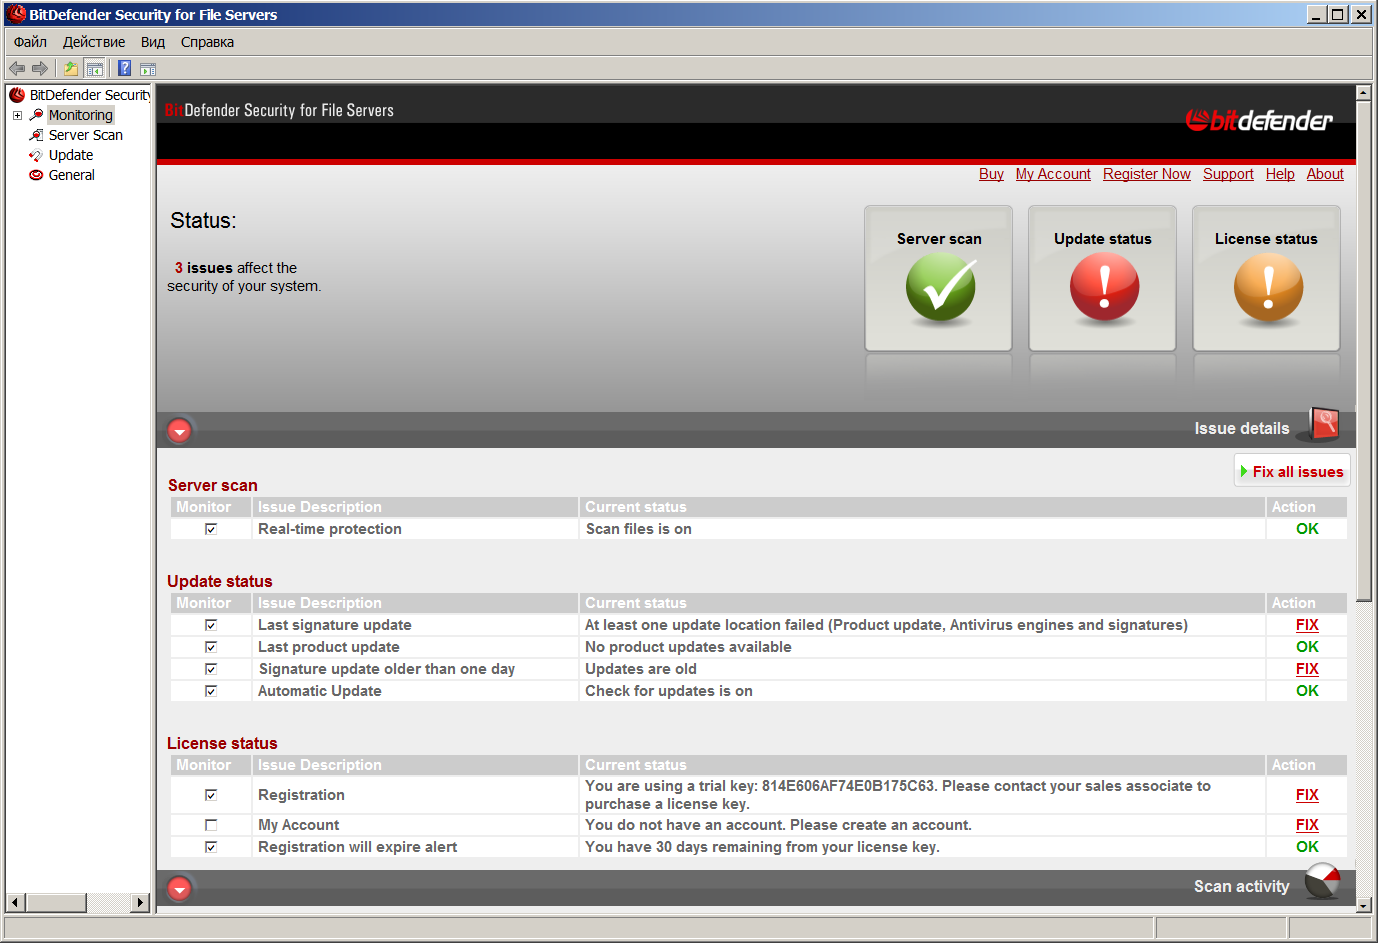Viewport: 1378px width, 943px height.
Task: Click FIX for Signature update older than one day
Action: coord(1307,669)
